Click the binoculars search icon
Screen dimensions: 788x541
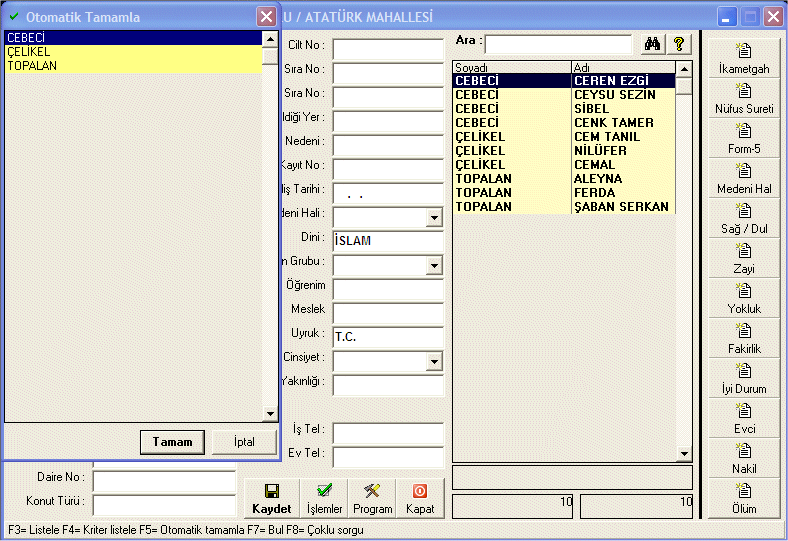tap(653, 44)
